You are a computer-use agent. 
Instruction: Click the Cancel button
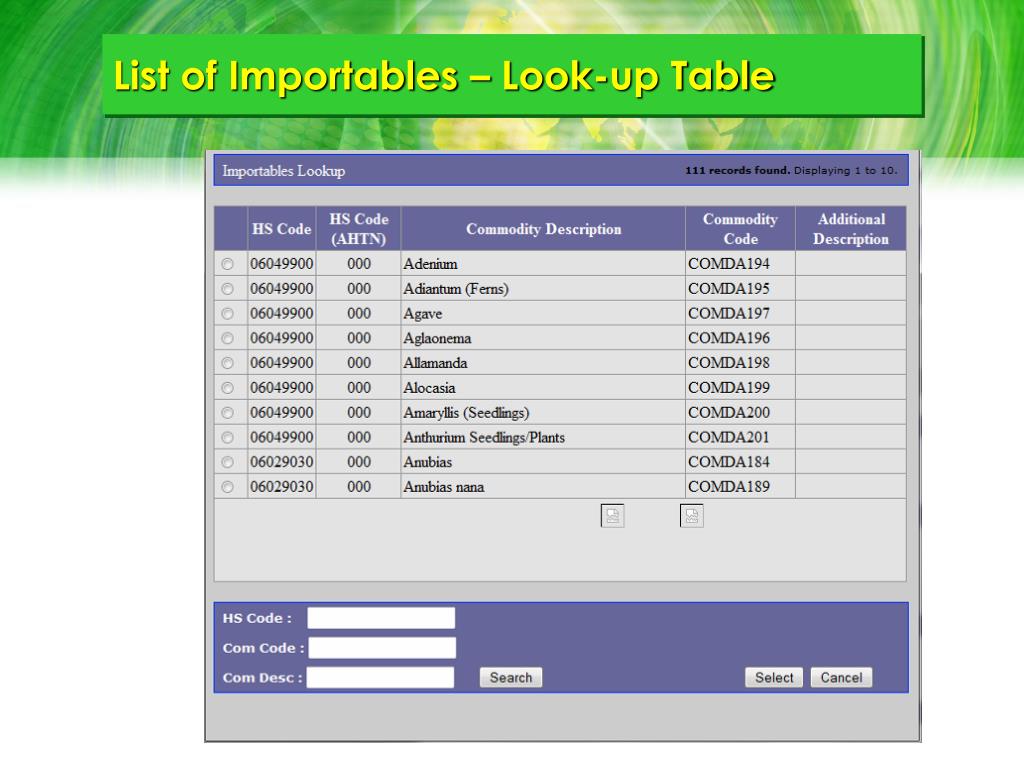pos(841,677)
